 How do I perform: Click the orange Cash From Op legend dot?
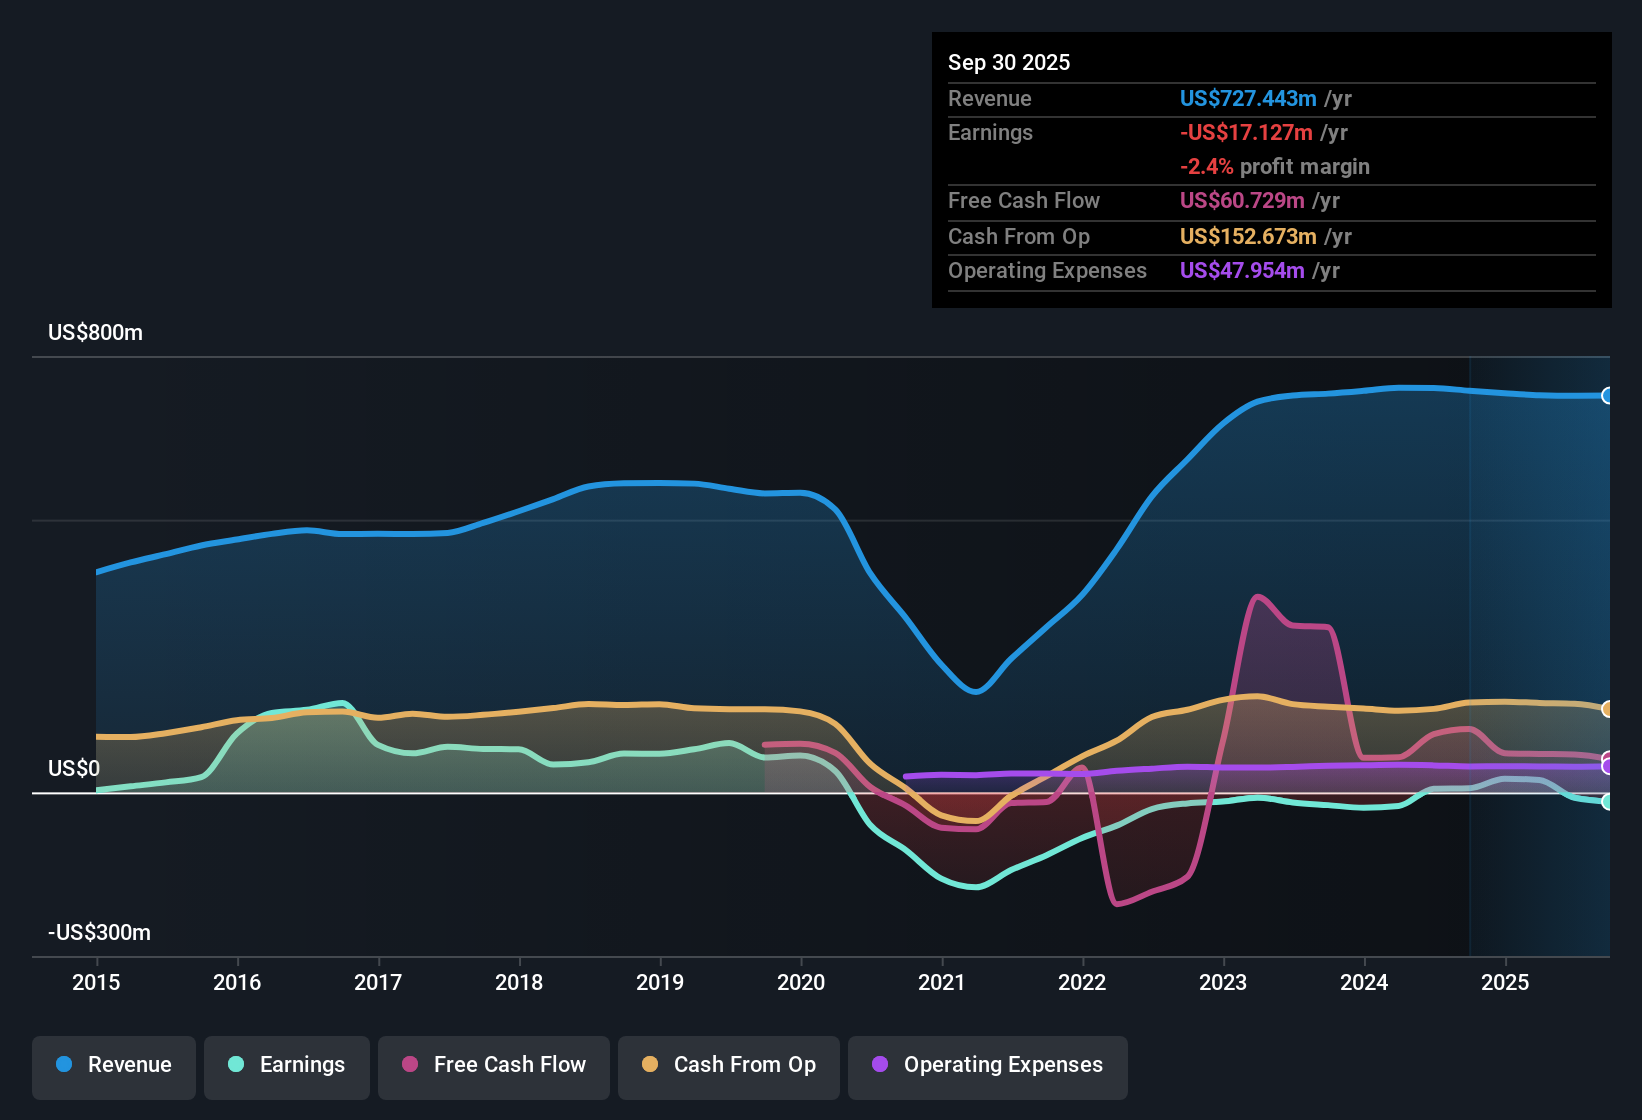(x=650, y=1065)
